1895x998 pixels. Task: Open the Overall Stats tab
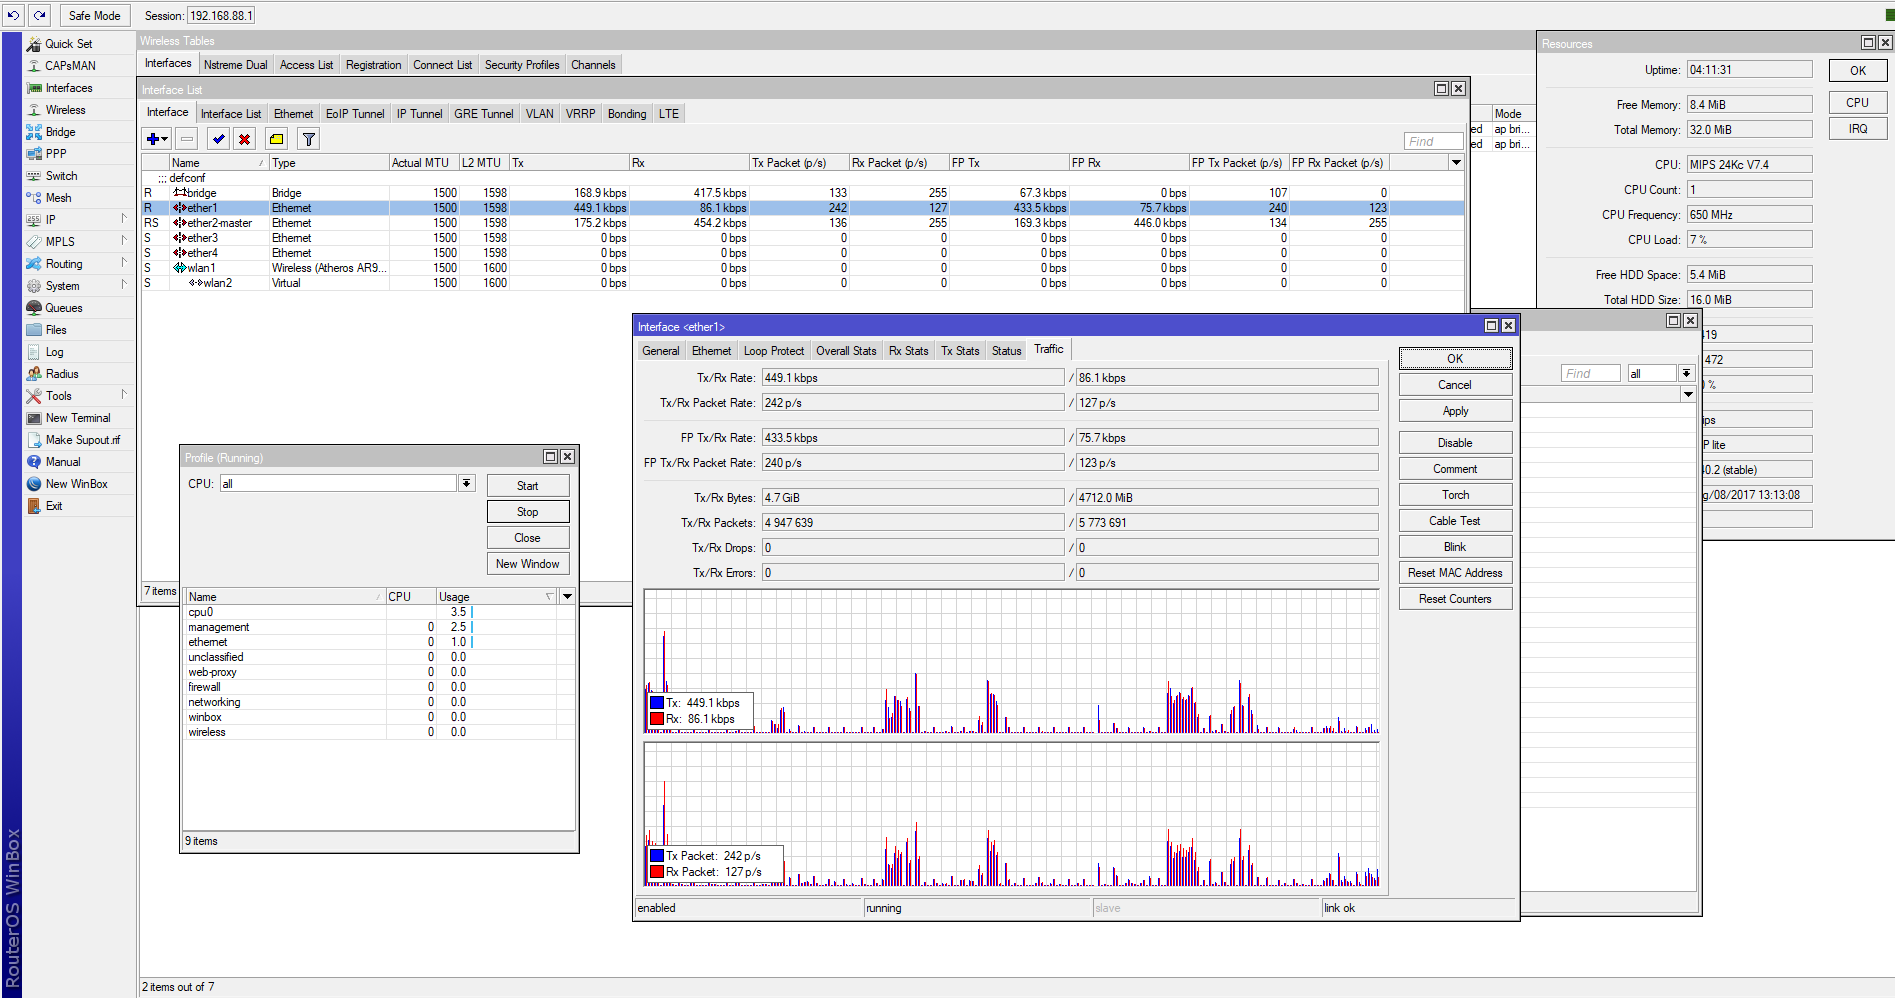pos(846,351)
